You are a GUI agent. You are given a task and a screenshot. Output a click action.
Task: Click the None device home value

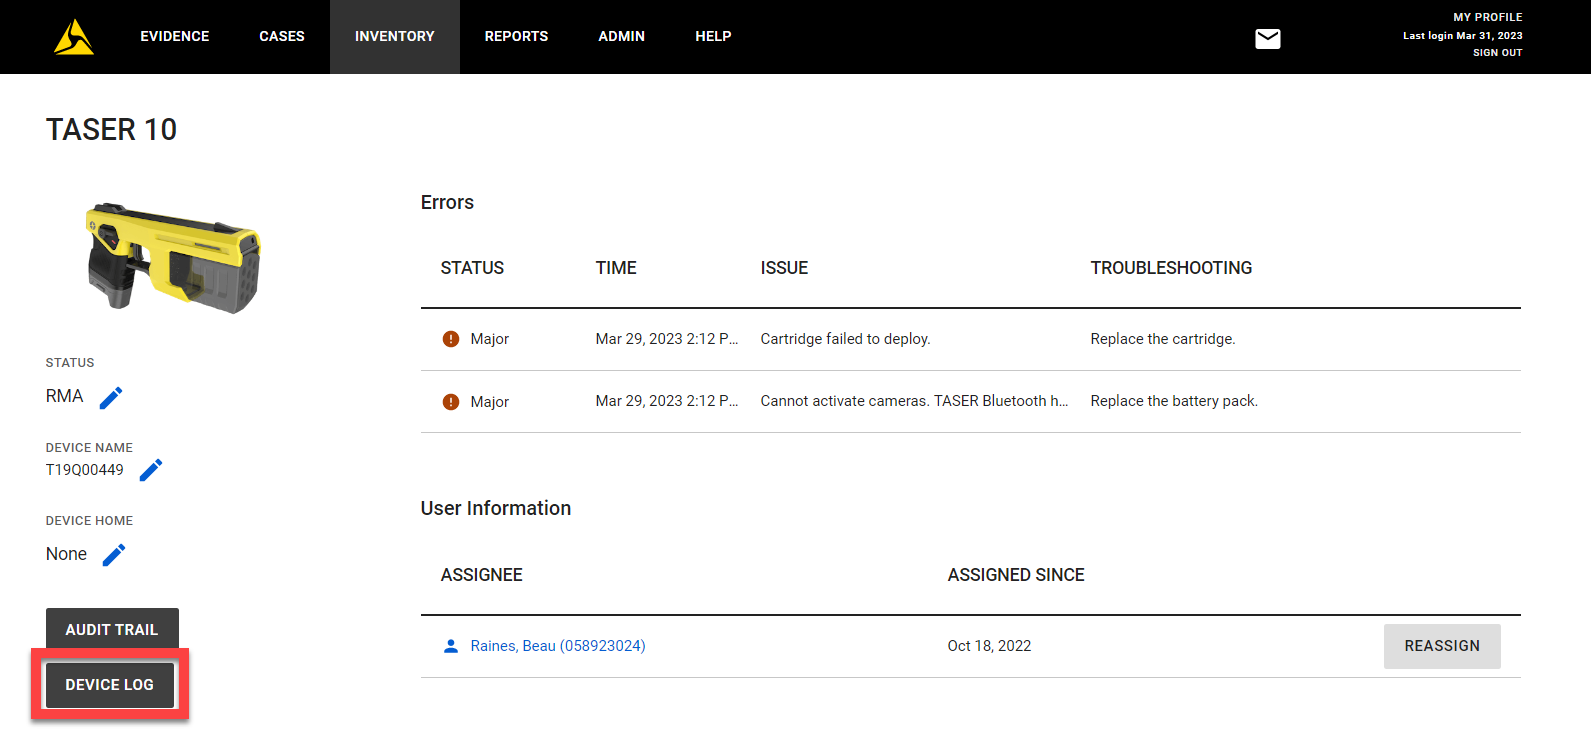(x=66, y=554)
